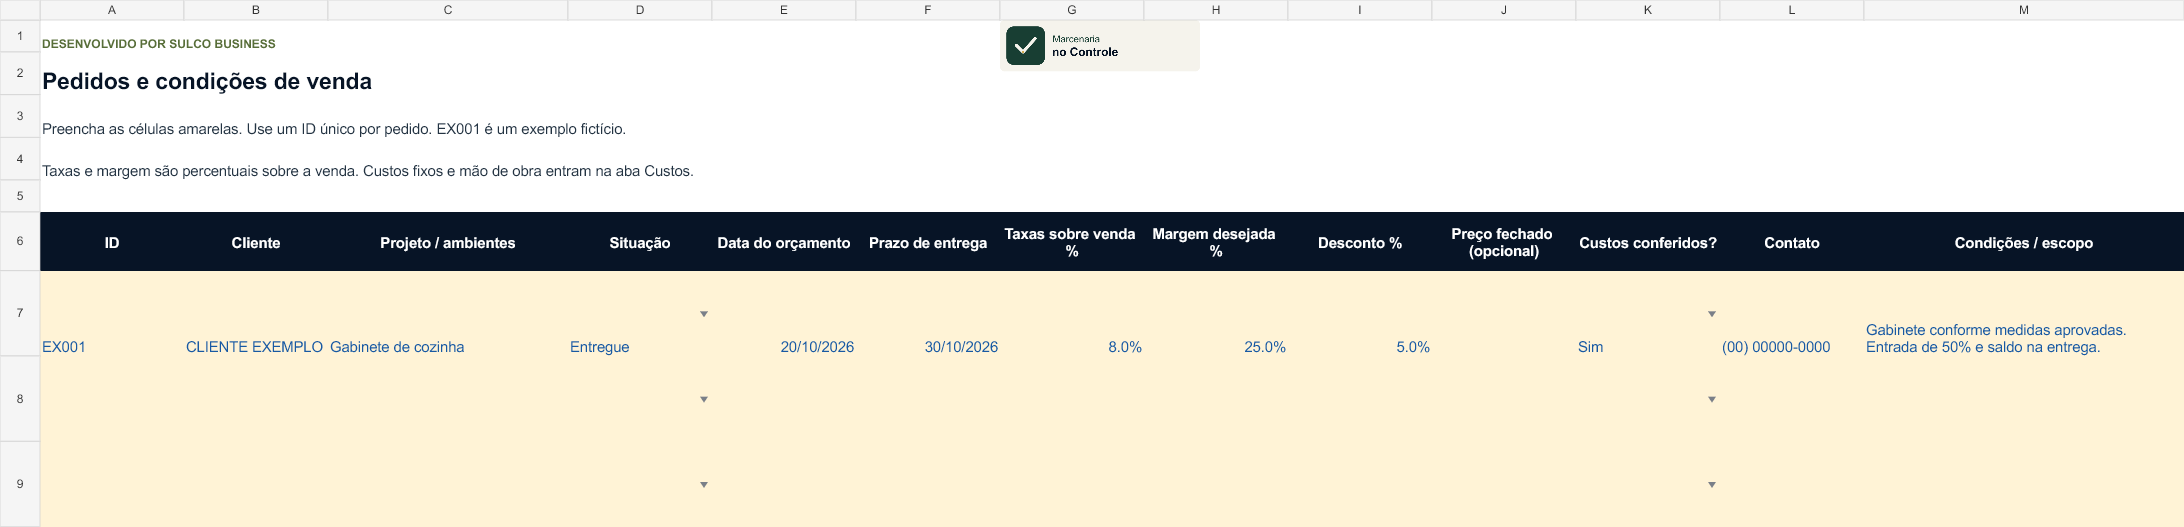Click the Desconto % heading
The height and width of the screenshot is (527, 2184).
[x=1360, y=242]
